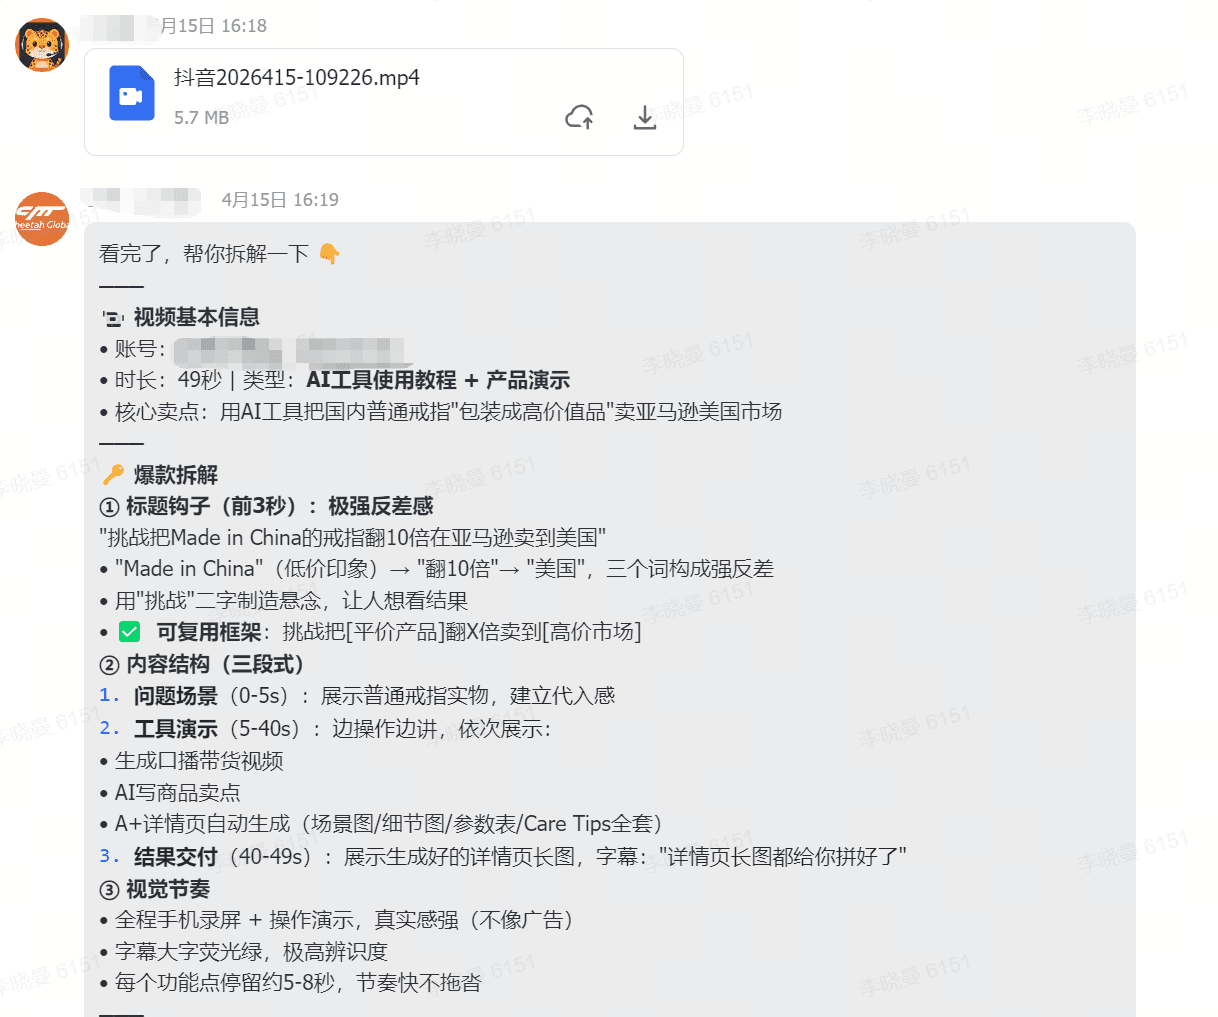Click the page emoji before 视频基本信息
This screenshot has width=1218, height=1017.
coord(112,316)
